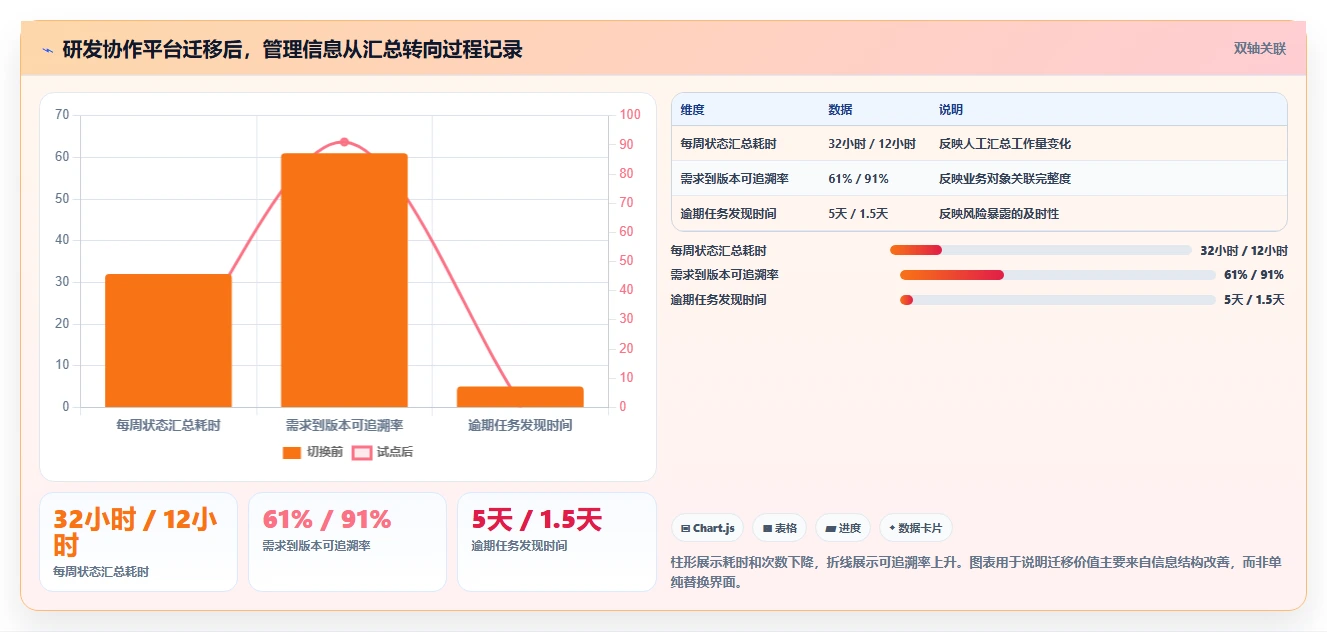This screenshot has height=632, width=1327.
Task: Click the 需求到版本可追溯率 progress bar
Action: coord(1057,275)
